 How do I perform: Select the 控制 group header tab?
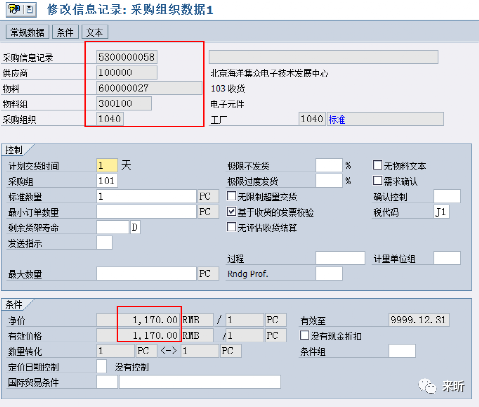click(x=14, y=150)
